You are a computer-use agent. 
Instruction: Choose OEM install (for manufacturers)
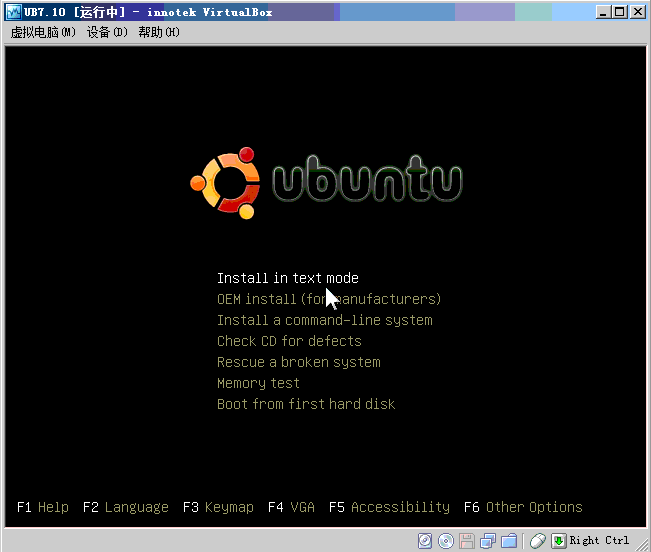tap(329, 299)
